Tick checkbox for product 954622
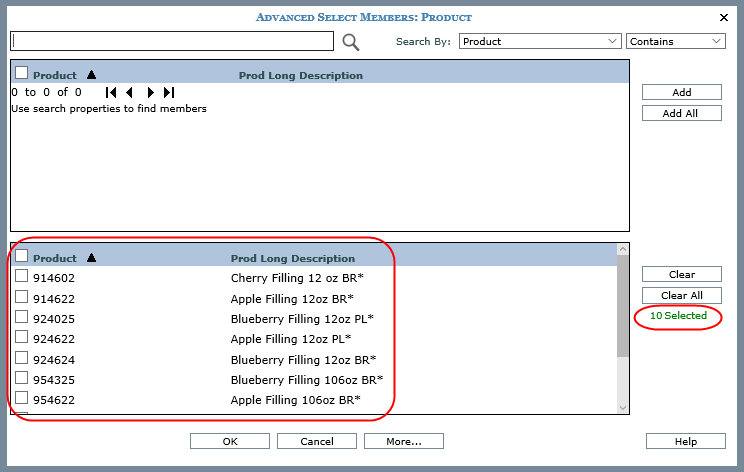This screenshot has height=472, width=744. point(21,397)
